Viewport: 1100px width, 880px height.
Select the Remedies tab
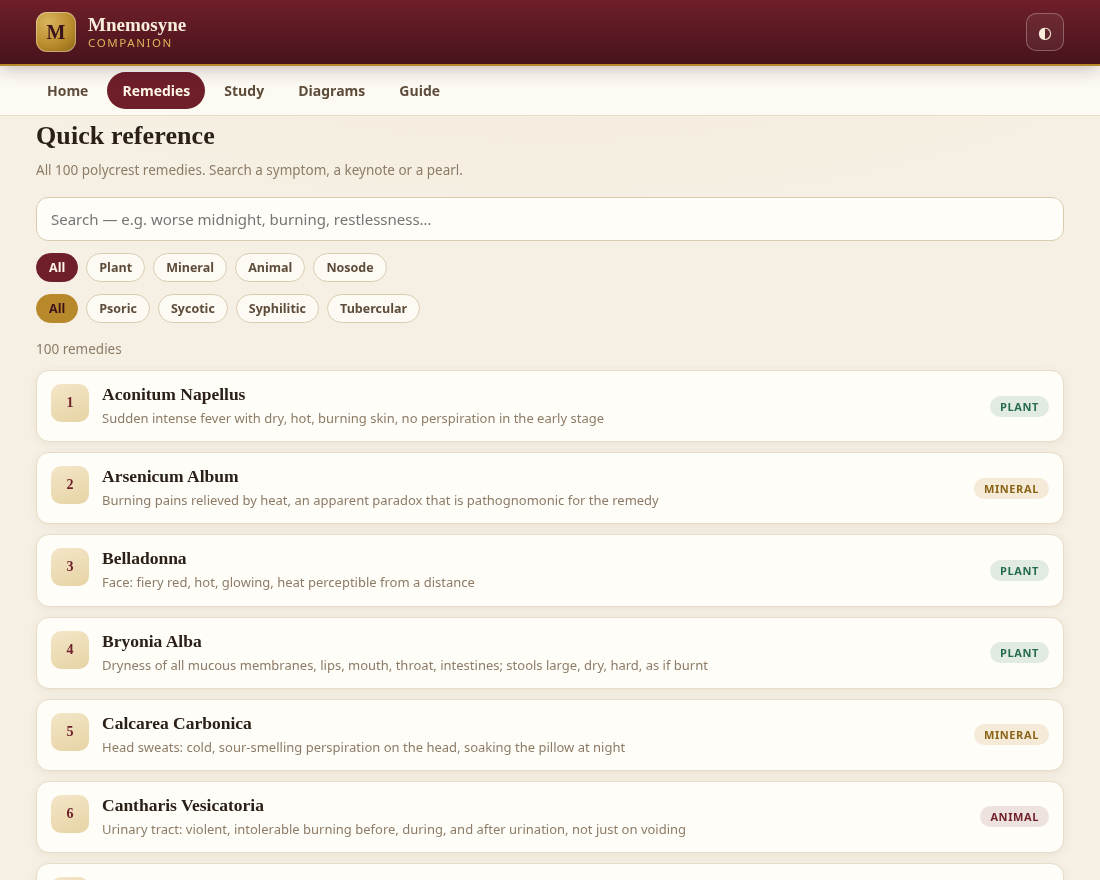(x=156, y=91)
